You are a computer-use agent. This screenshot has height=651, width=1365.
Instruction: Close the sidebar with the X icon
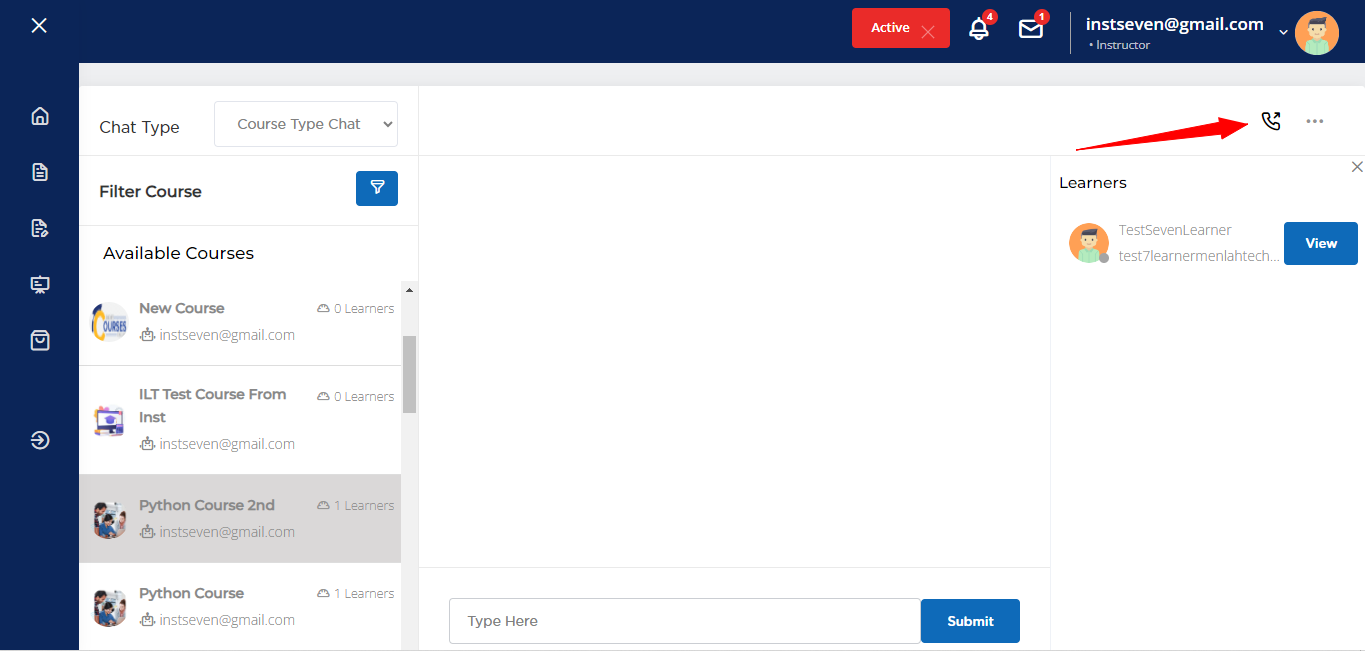coord(39,25)
